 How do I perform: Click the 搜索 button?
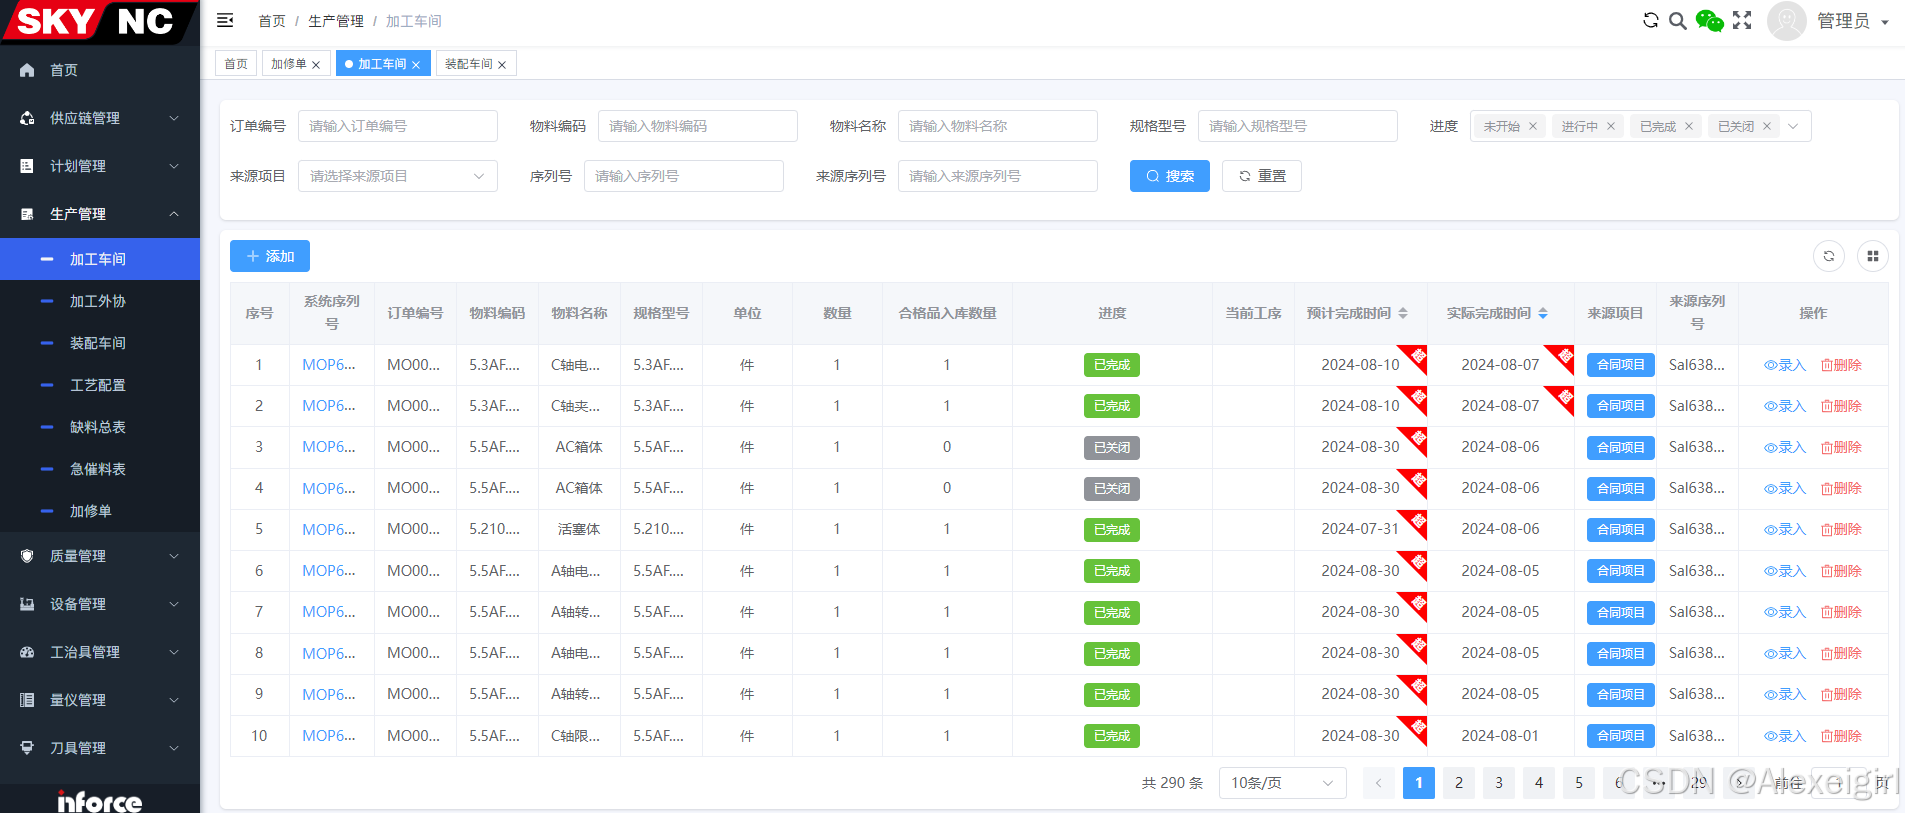[x=1170, y=176]
